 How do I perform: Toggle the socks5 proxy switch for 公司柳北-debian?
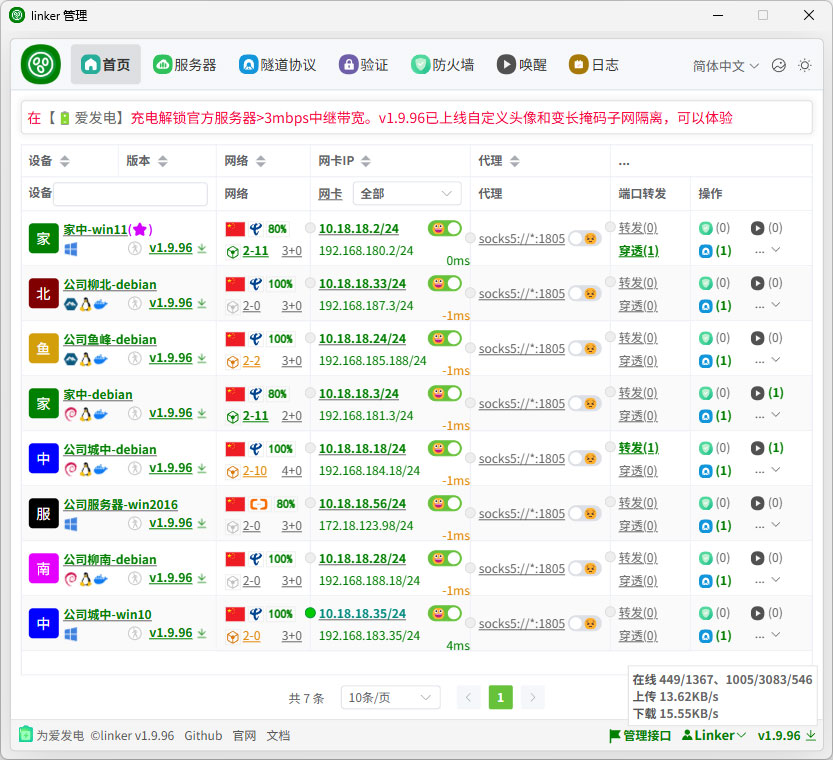pyautogui.click(x=584, y=294)
